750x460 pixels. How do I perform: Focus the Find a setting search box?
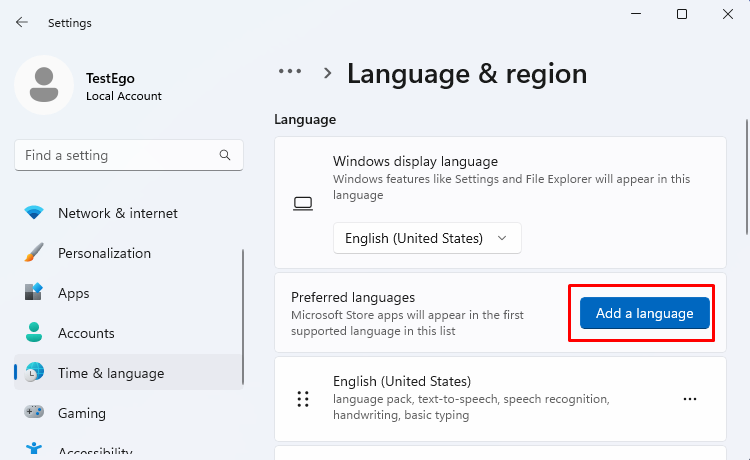pos(129,155)
